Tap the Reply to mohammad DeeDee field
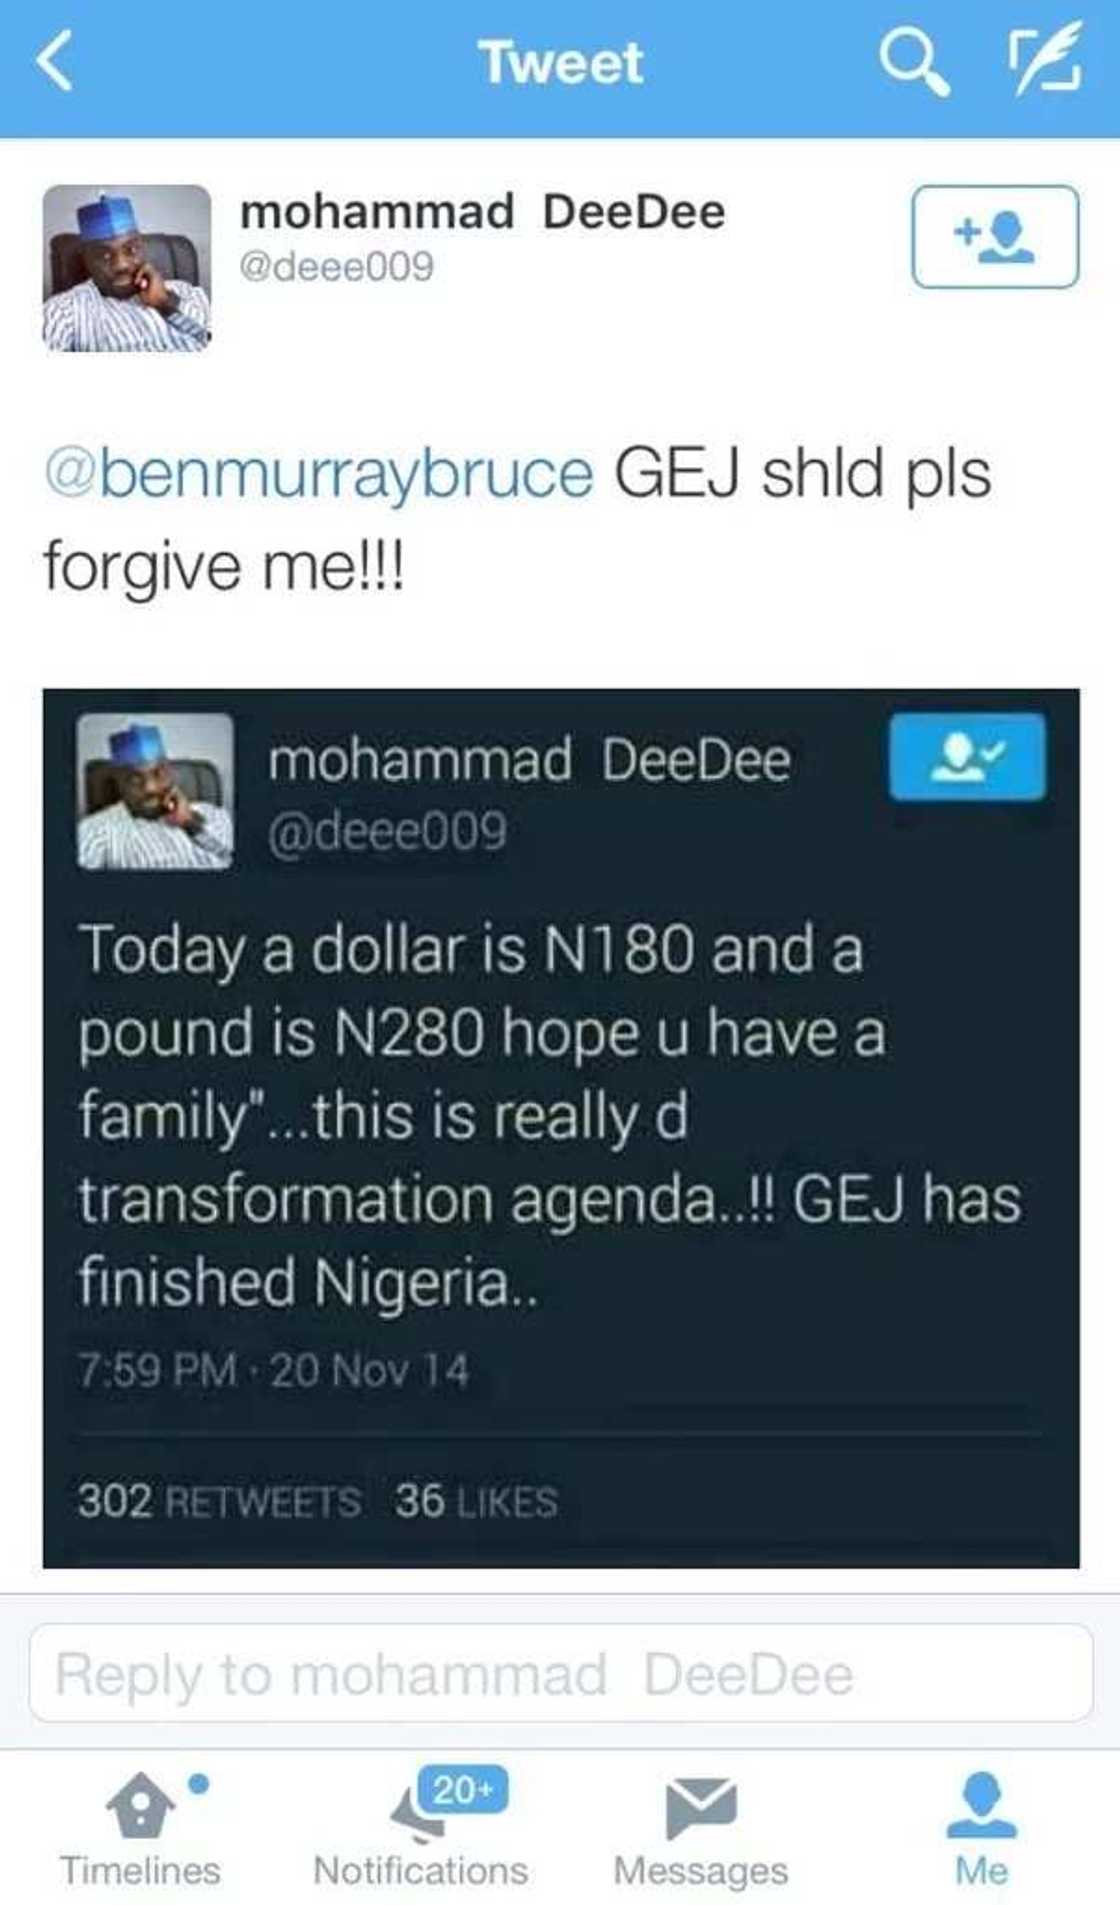This screenshot has width=1120, height=1905. click(561, 1673)
